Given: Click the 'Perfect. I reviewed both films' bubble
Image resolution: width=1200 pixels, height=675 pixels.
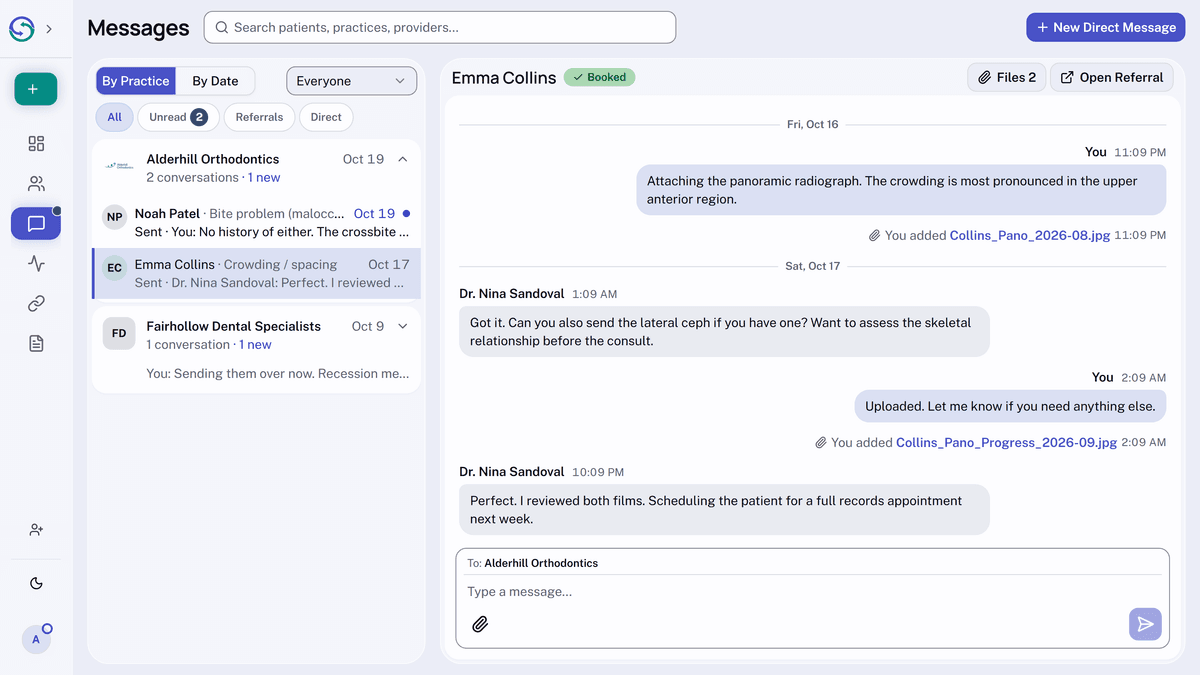Looking at the screenshot, I should [724, 510].
